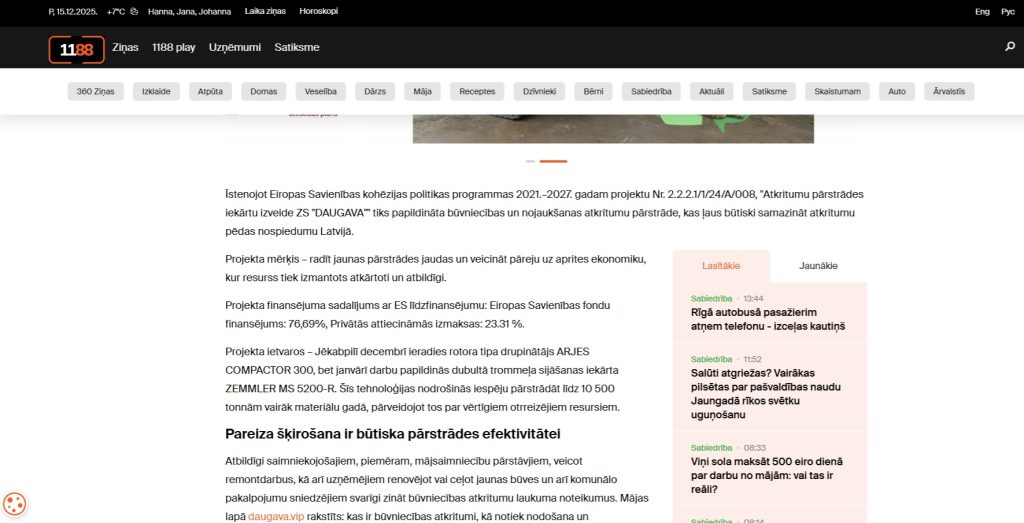
Task: Open Laika ziņas link
Action: tap(265, 11)
